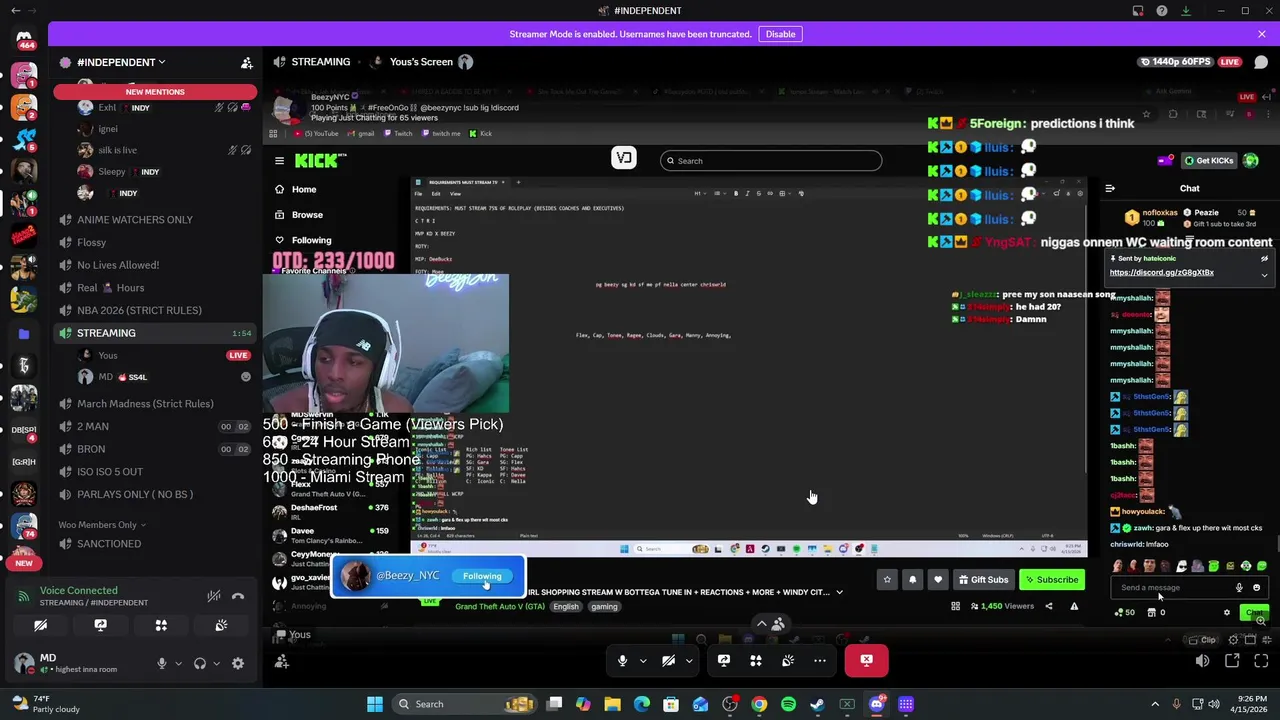Launch activities from bottom call controls
This screenshot has height=720, width=1280.
coord(756,660)
